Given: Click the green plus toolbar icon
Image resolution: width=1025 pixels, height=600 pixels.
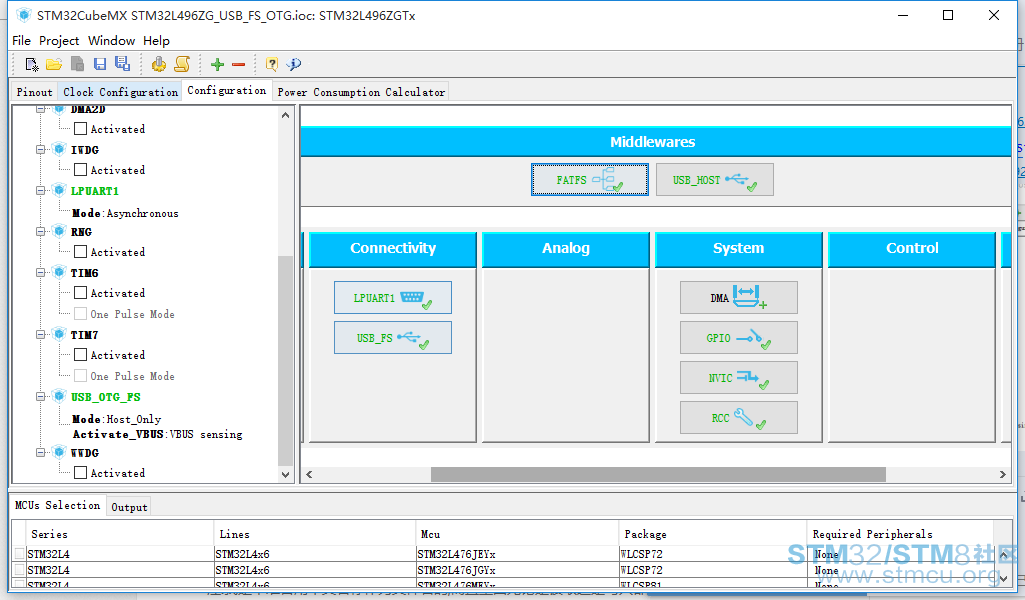Looking at the screenshot, I should [217, 64].
